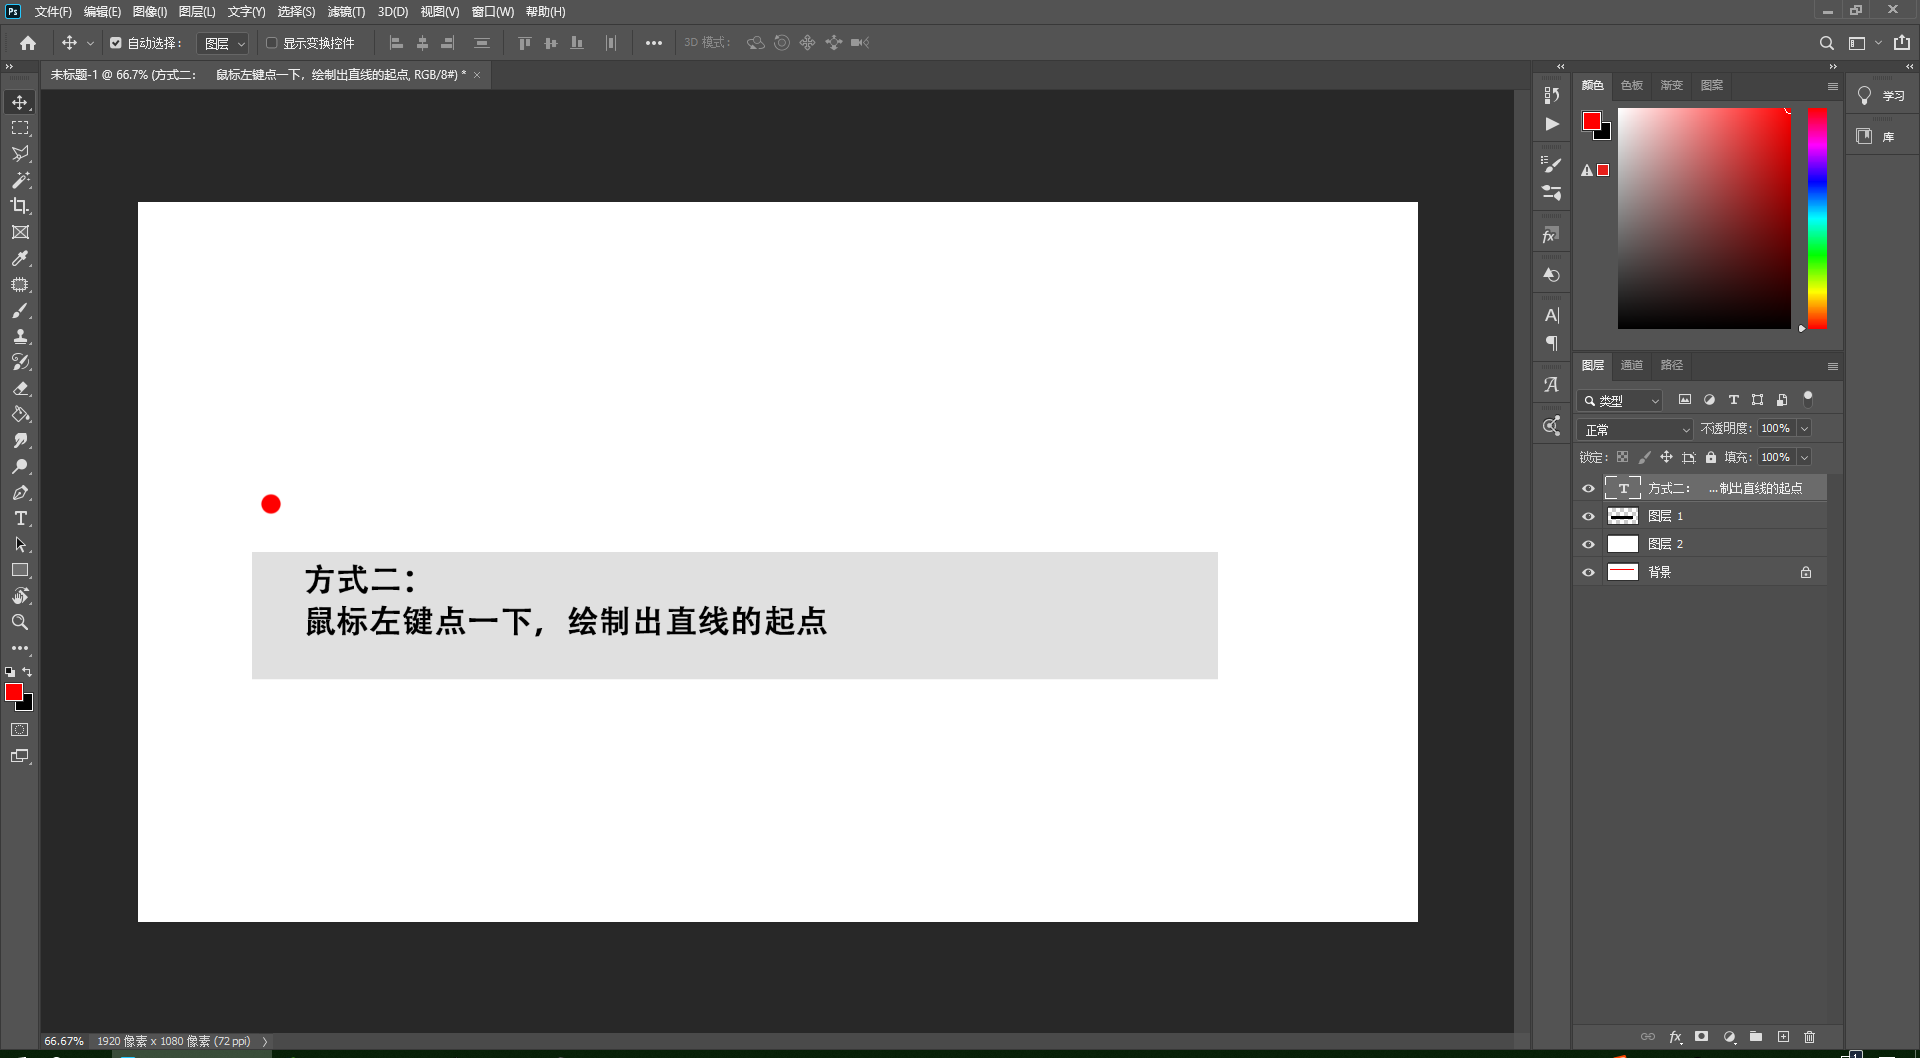
Task: Select the Eraser tool
Action: (x=20, y=388)
